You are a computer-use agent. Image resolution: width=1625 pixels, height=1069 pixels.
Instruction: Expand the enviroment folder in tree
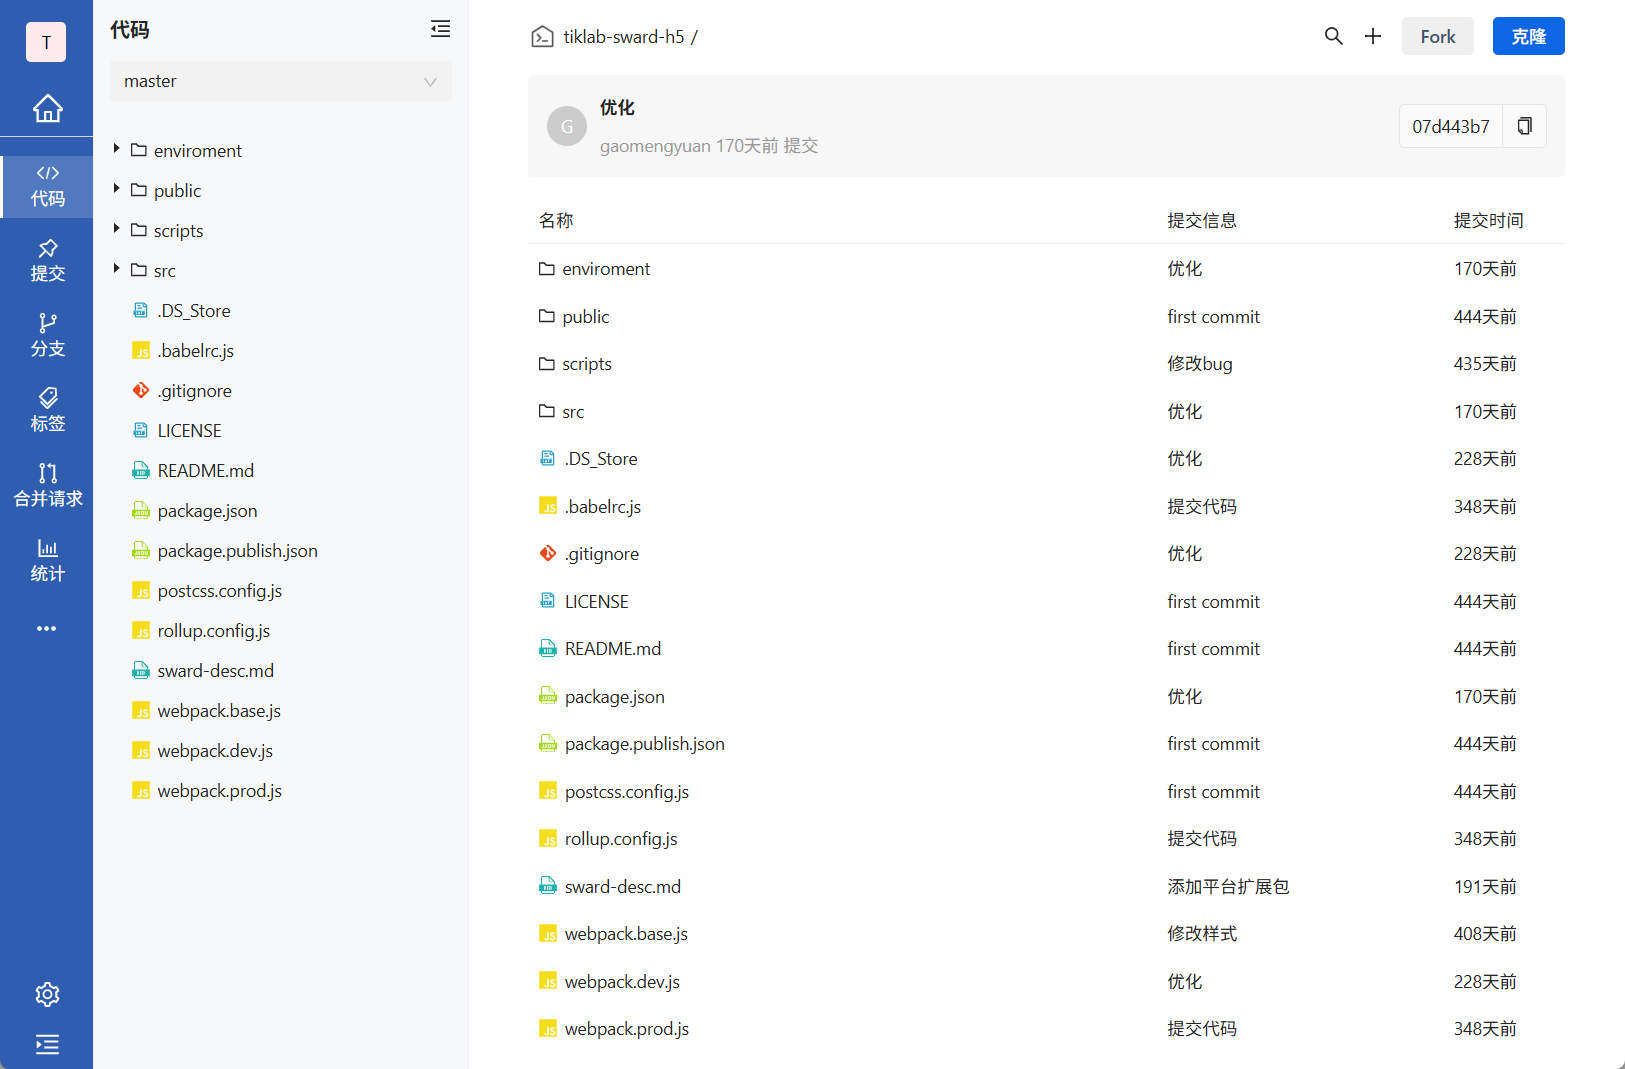(117, 149)
